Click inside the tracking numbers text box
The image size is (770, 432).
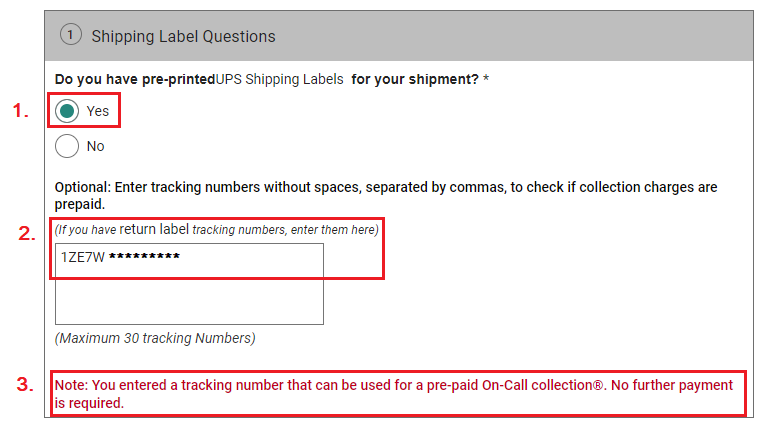click(189, 295)
